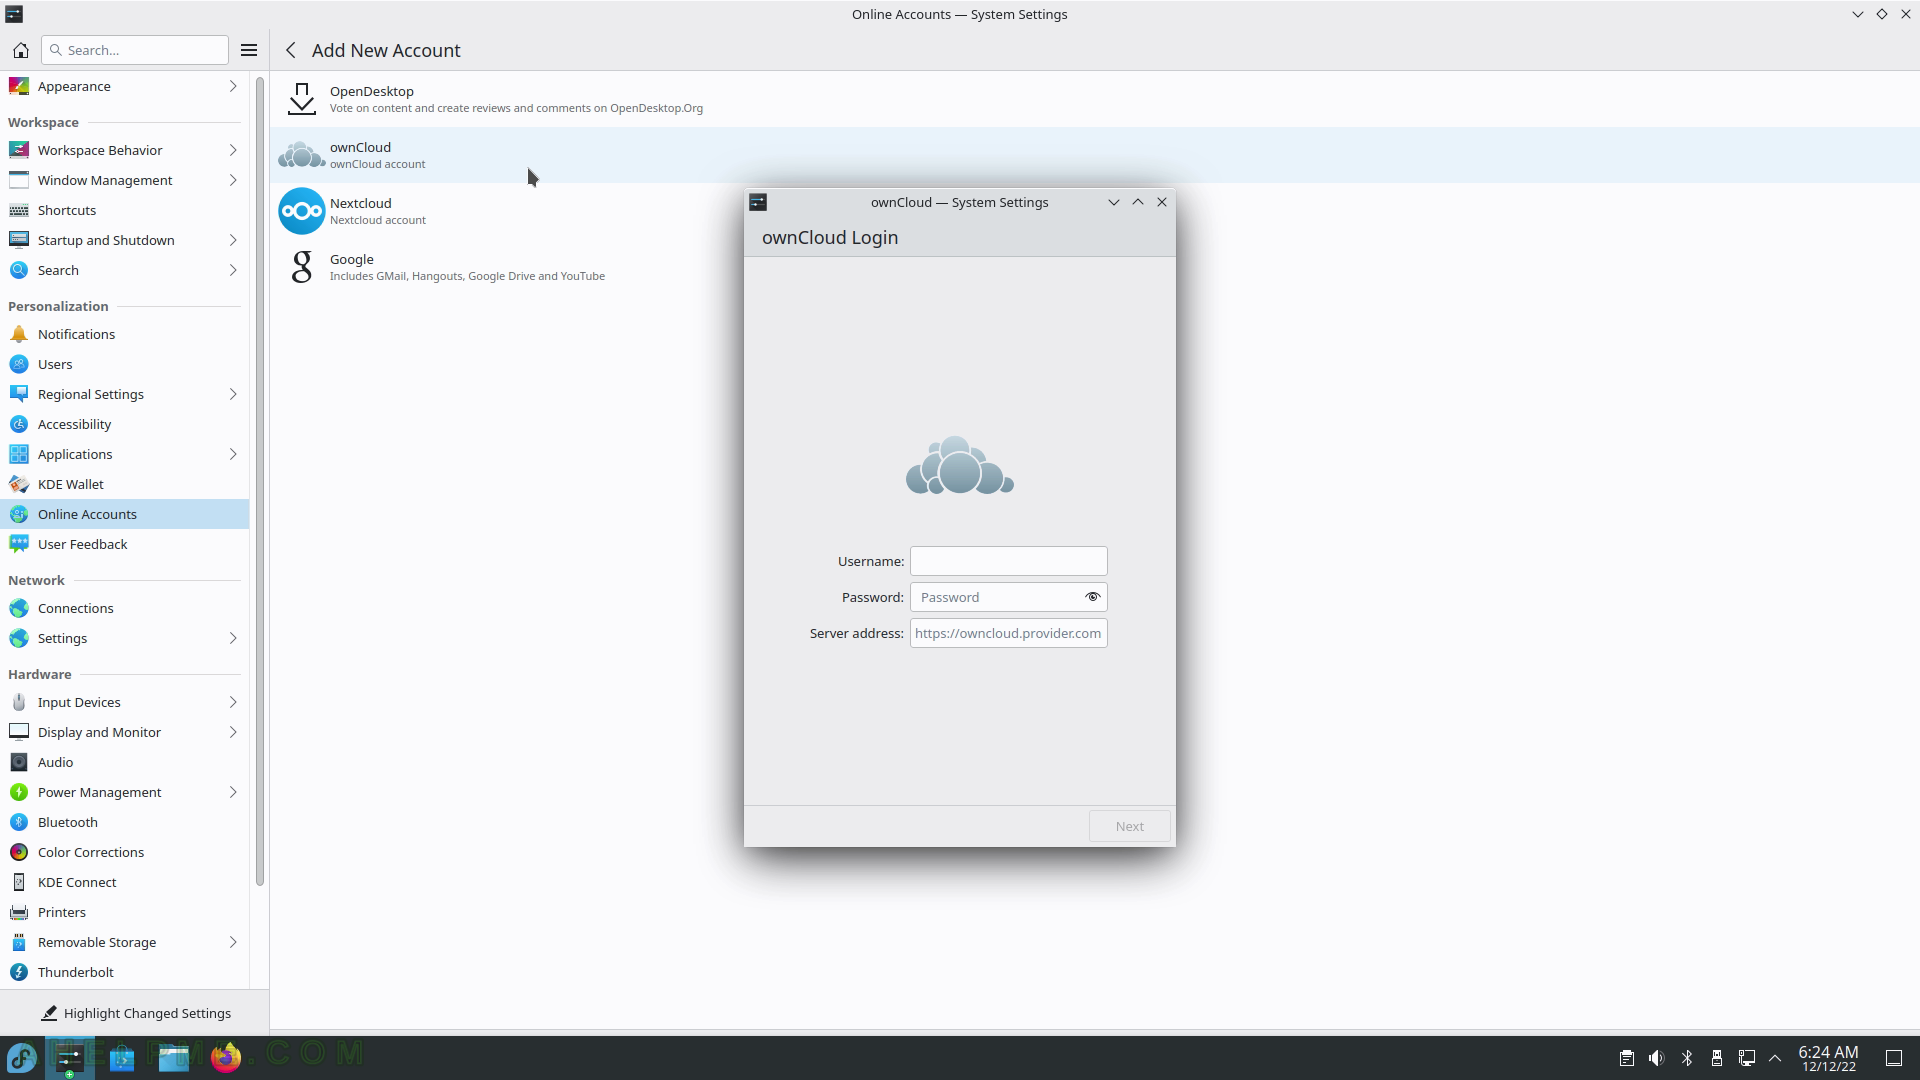Click the Printers icon in sidebar
Image resolution: width=1920 pixels, height=1080 pixels.
[x=19, y=912]
